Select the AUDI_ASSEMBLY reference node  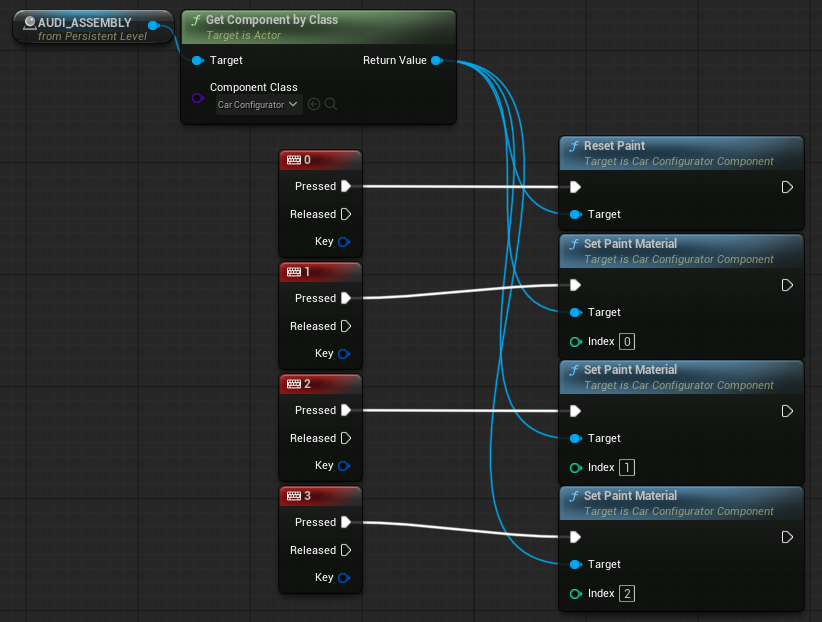click(92, 28)
